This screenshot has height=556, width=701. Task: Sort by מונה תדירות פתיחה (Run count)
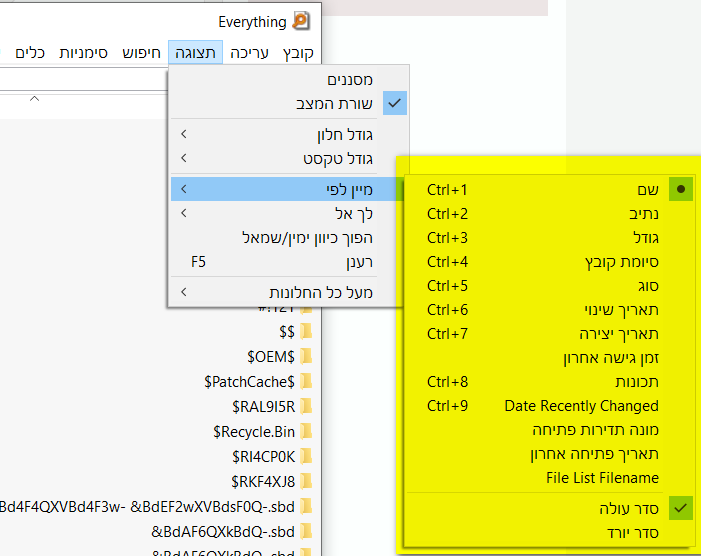click(x=549, y=430)
